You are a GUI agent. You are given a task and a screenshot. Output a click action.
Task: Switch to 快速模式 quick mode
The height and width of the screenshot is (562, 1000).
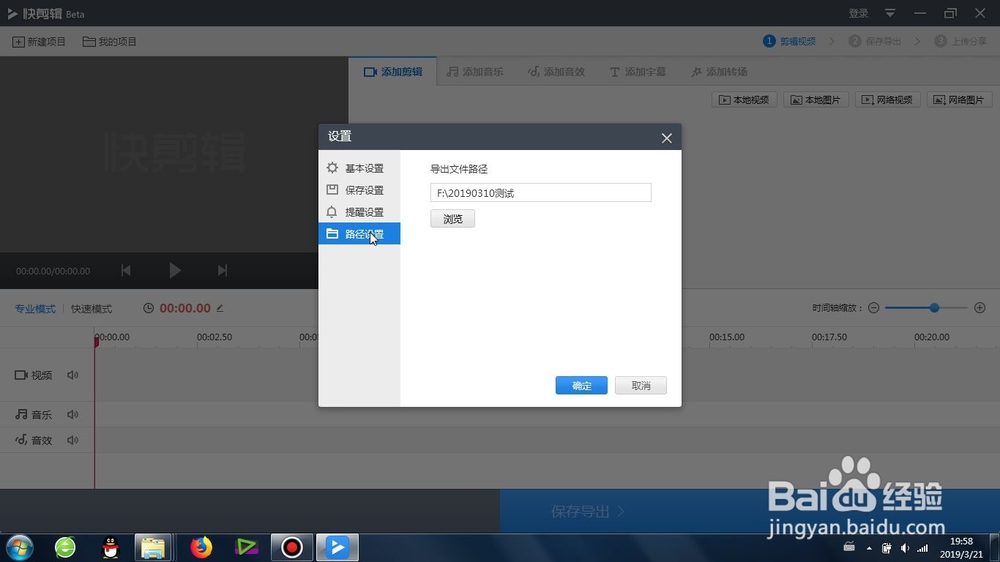(91, 309)
